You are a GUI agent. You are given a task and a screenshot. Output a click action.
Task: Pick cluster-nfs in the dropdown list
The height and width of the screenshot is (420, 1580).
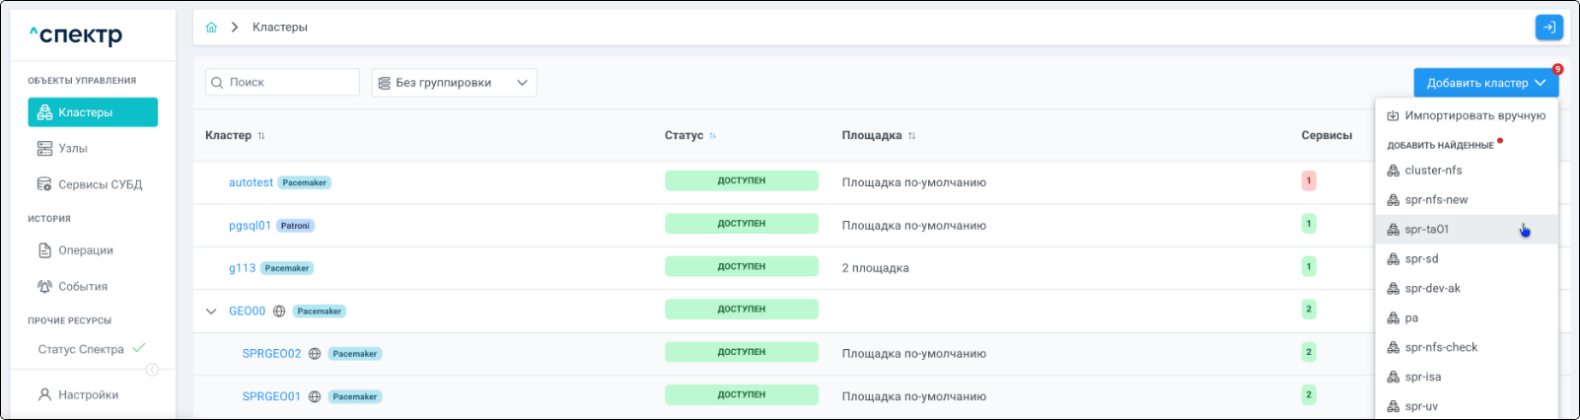(x=1432, y=171)
